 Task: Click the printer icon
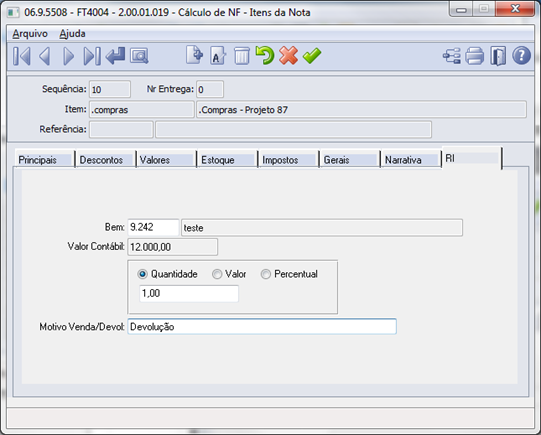coord(475,56)
